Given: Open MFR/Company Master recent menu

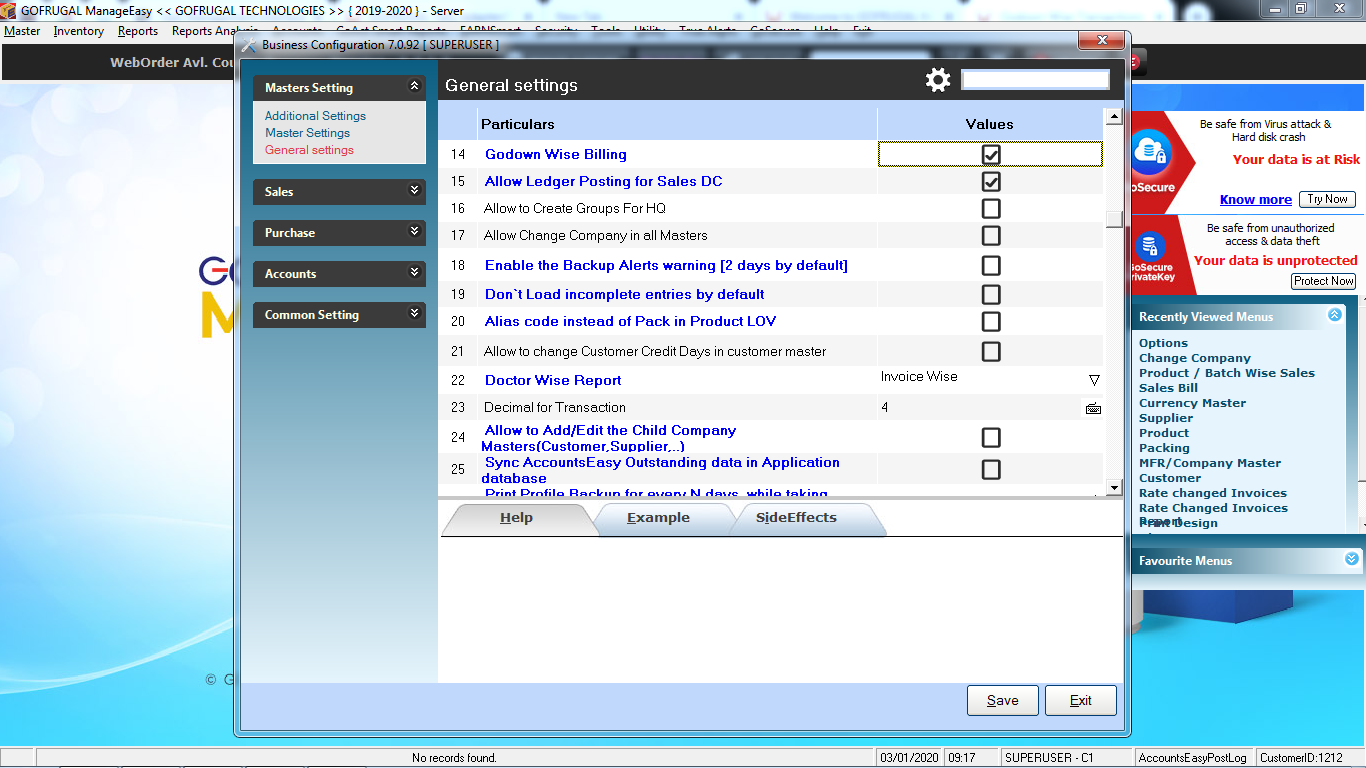Looking at the screenshot, I should point(1210,463).
